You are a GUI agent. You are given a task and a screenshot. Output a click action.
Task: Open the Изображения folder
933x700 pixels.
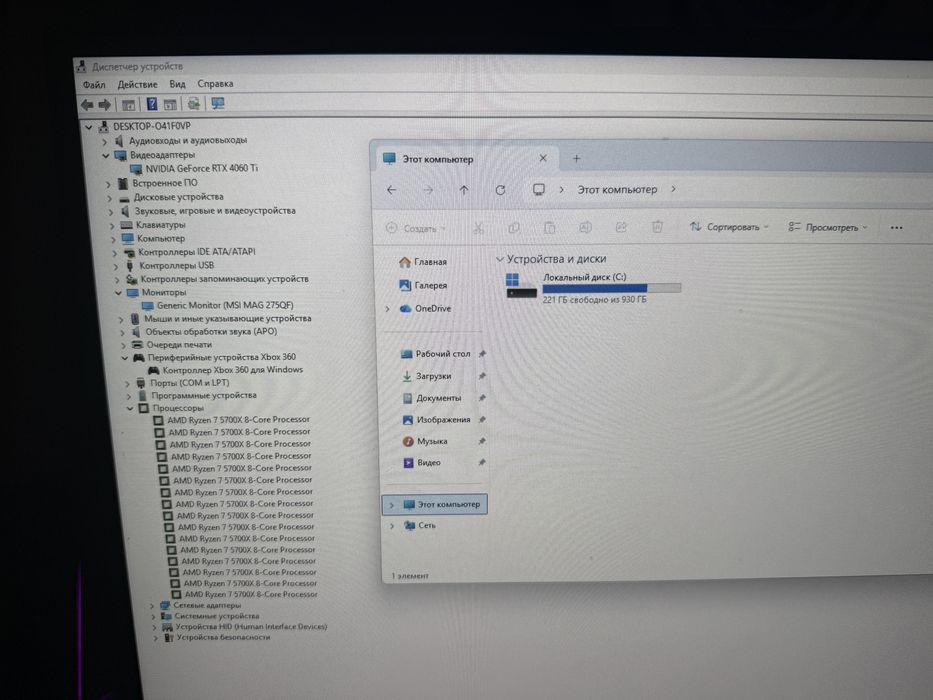click(437, 420)
